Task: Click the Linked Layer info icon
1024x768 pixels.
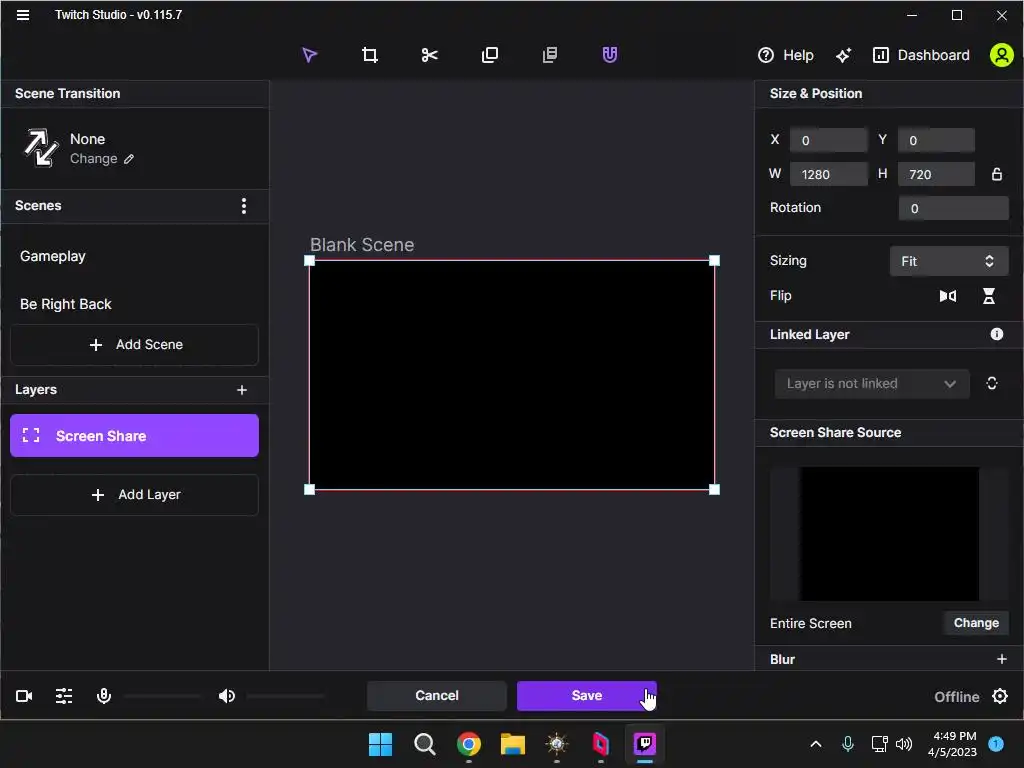Action: coord(997,334)
